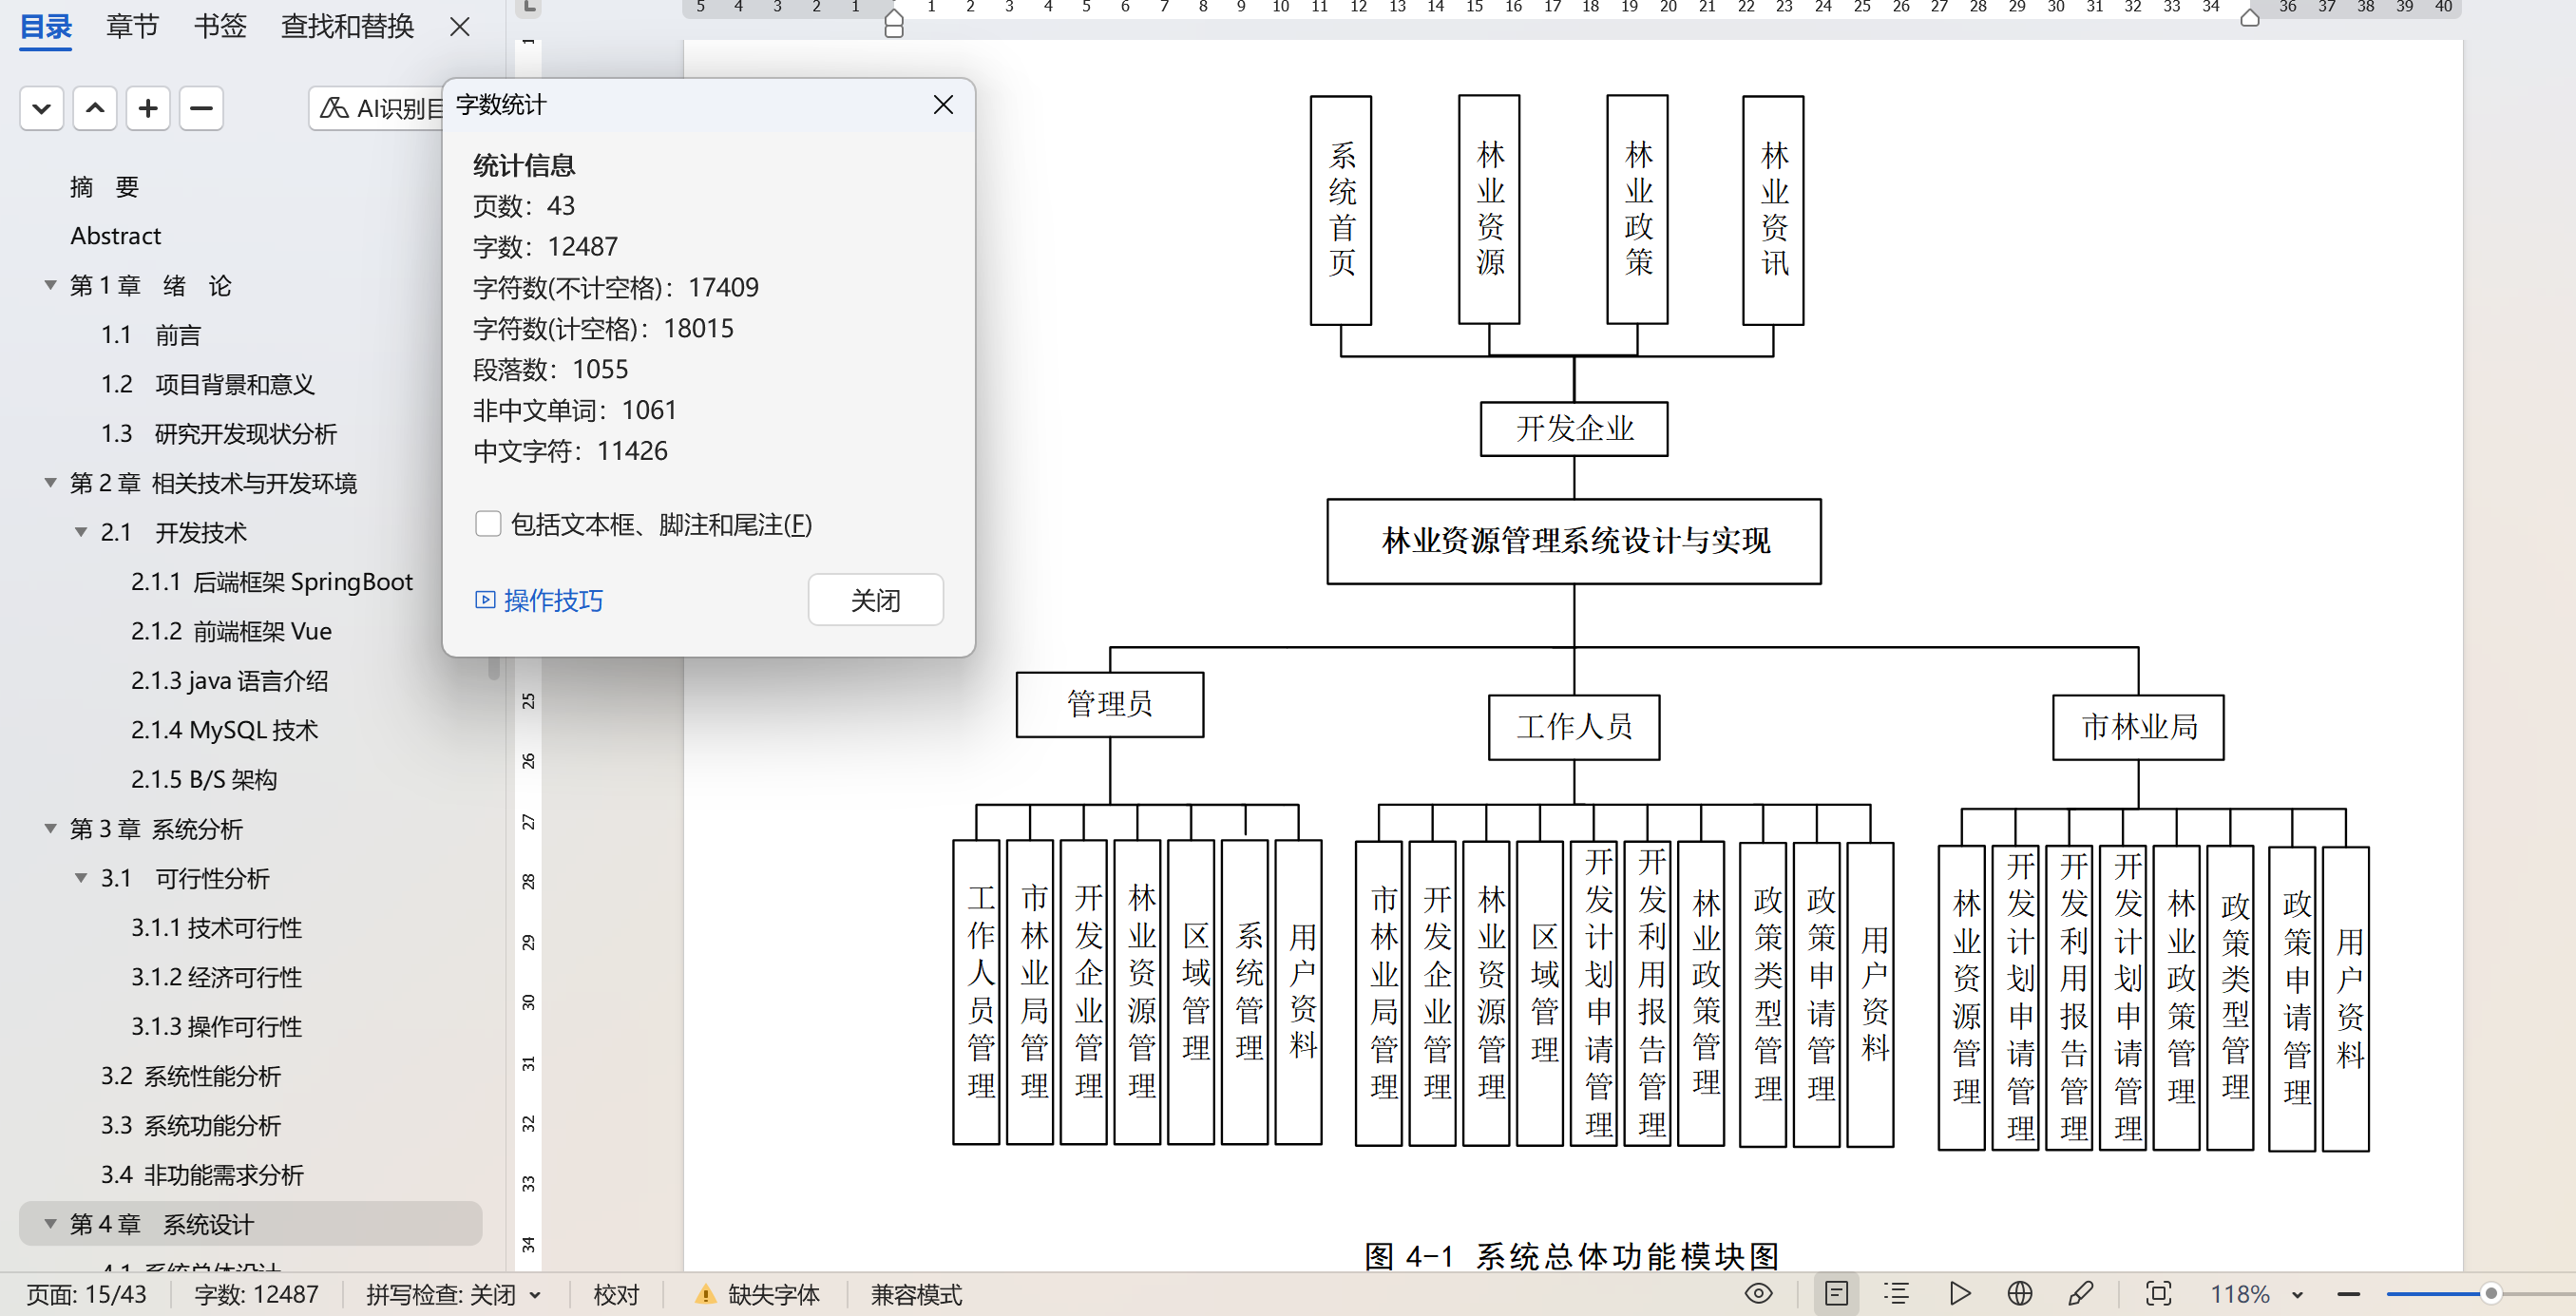Collapse the 2.1 开发技术 tree node
Screen dimensions: 2576x1316
81,533
